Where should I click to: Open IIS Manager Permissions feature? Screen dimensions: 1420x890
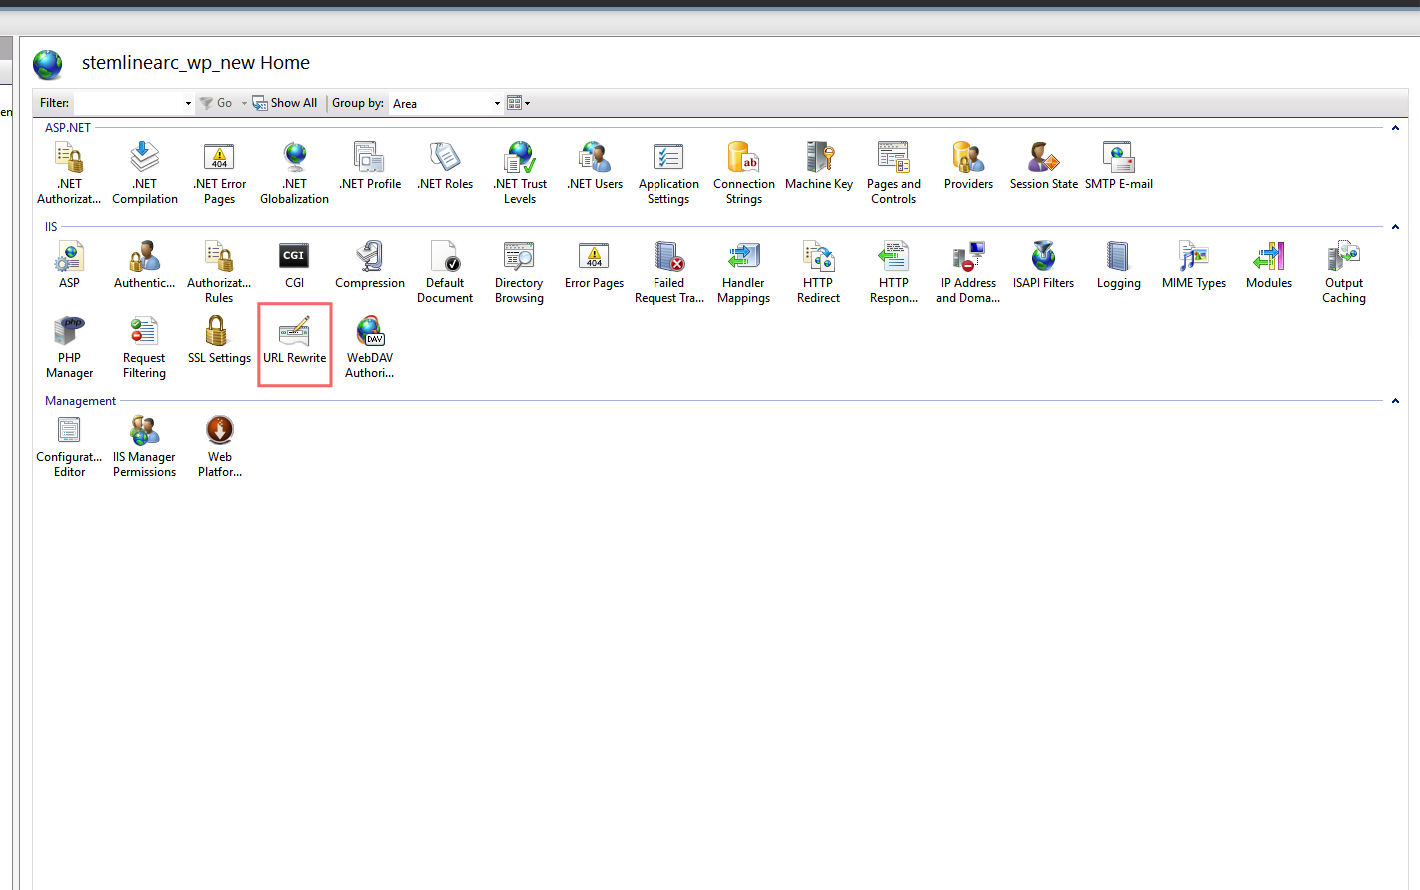(x=145, y=446)
